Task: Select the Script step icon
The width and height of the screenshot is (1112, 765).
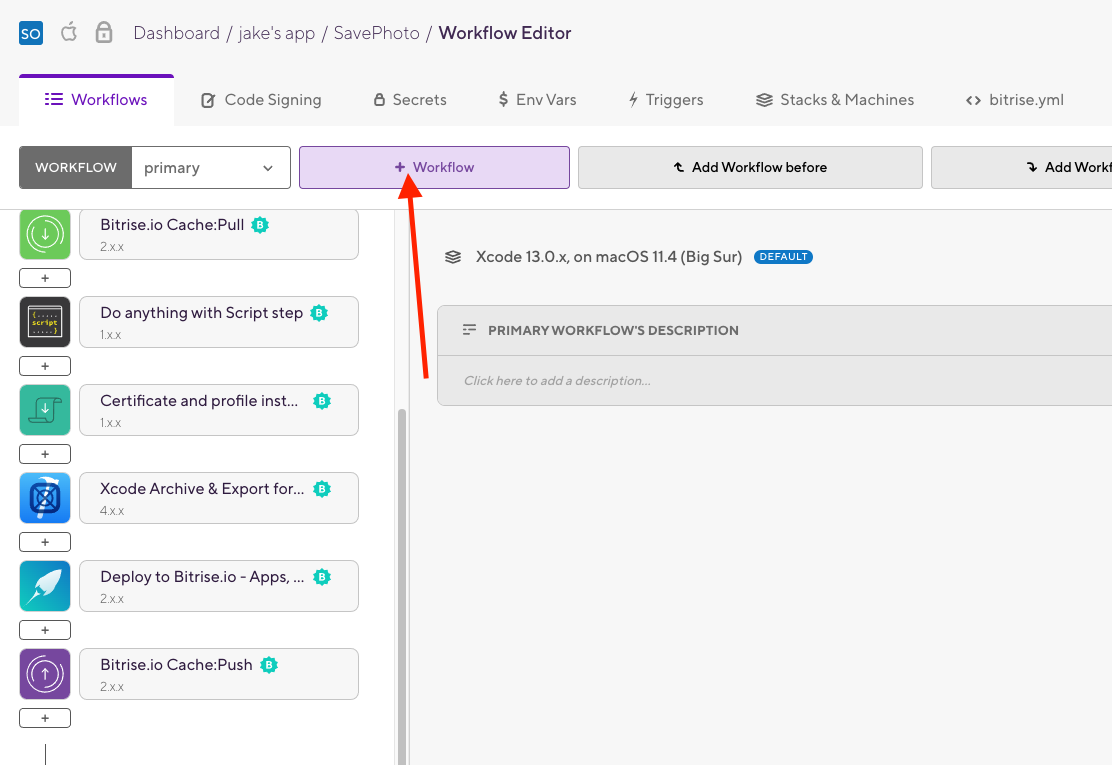Action: (45, 322)
